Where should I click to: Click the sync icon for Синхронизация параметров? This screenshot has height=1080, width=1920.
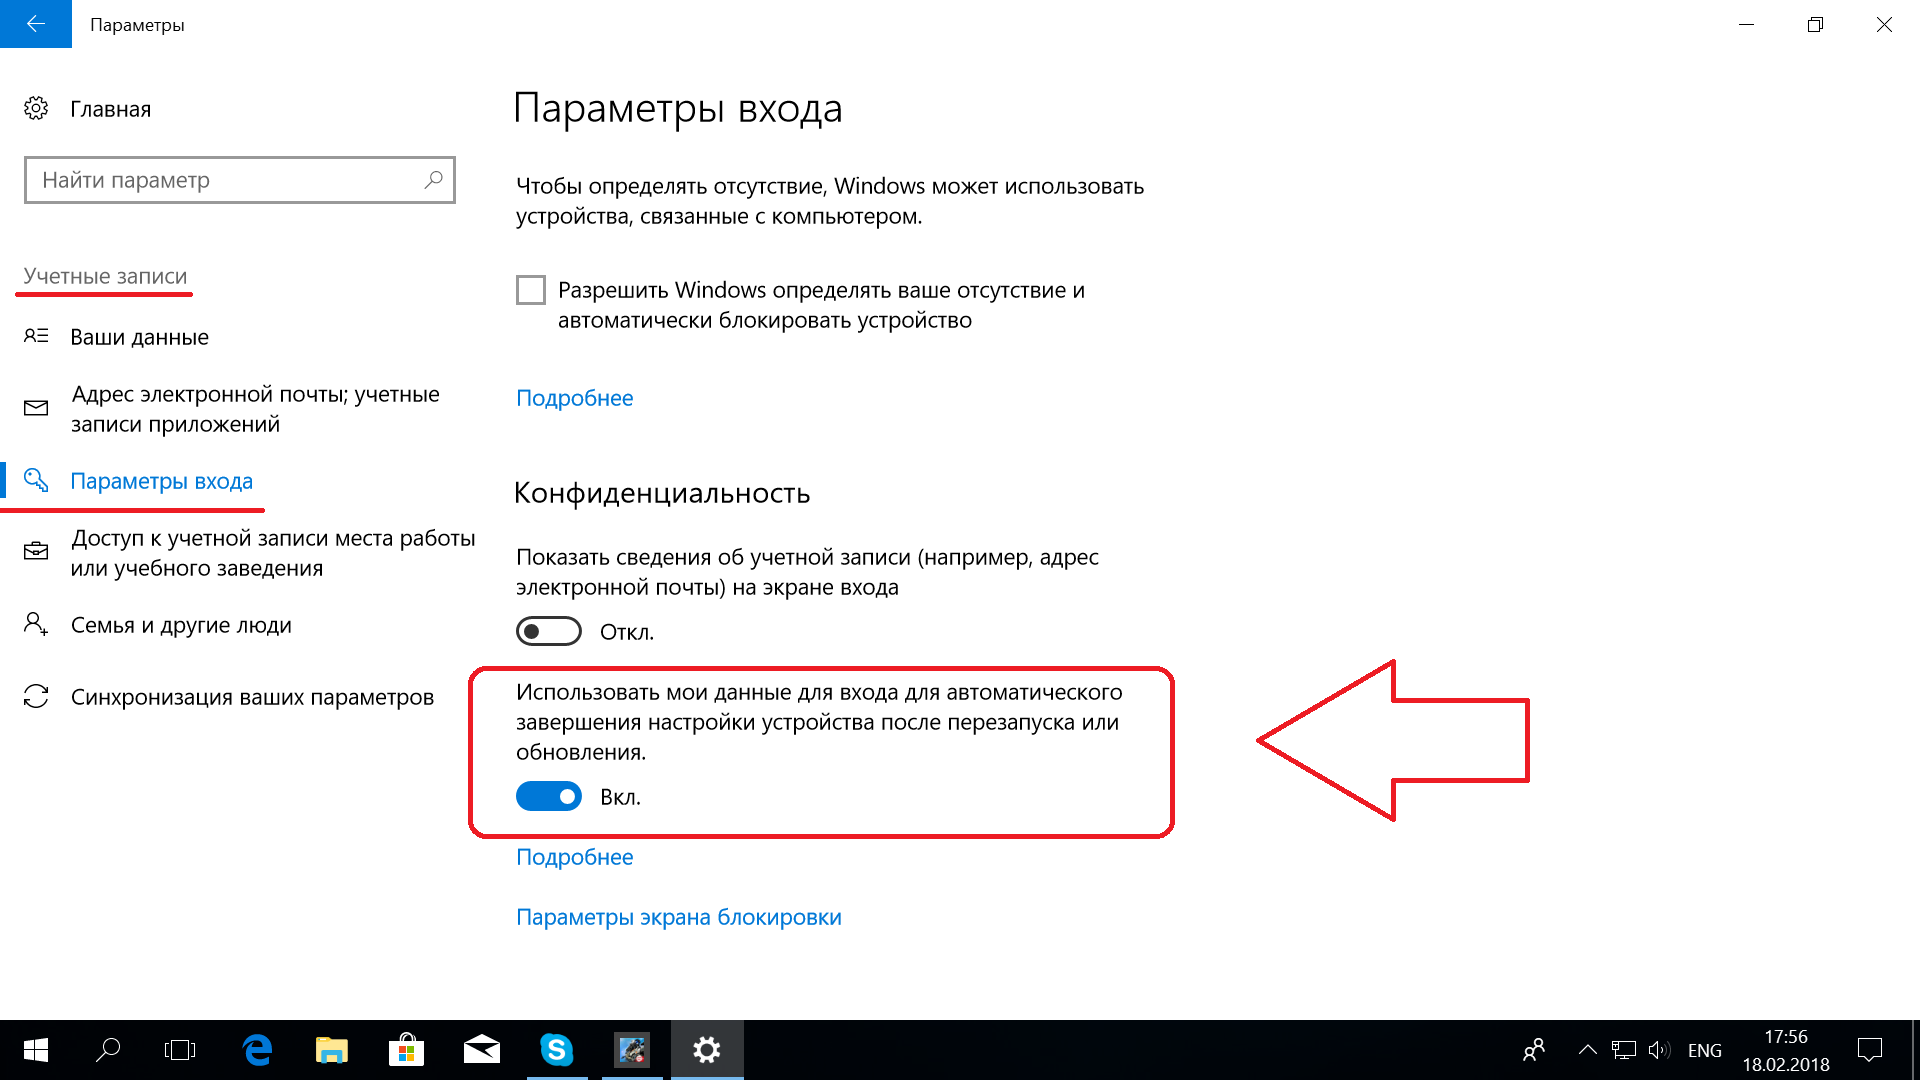point(36,696)
